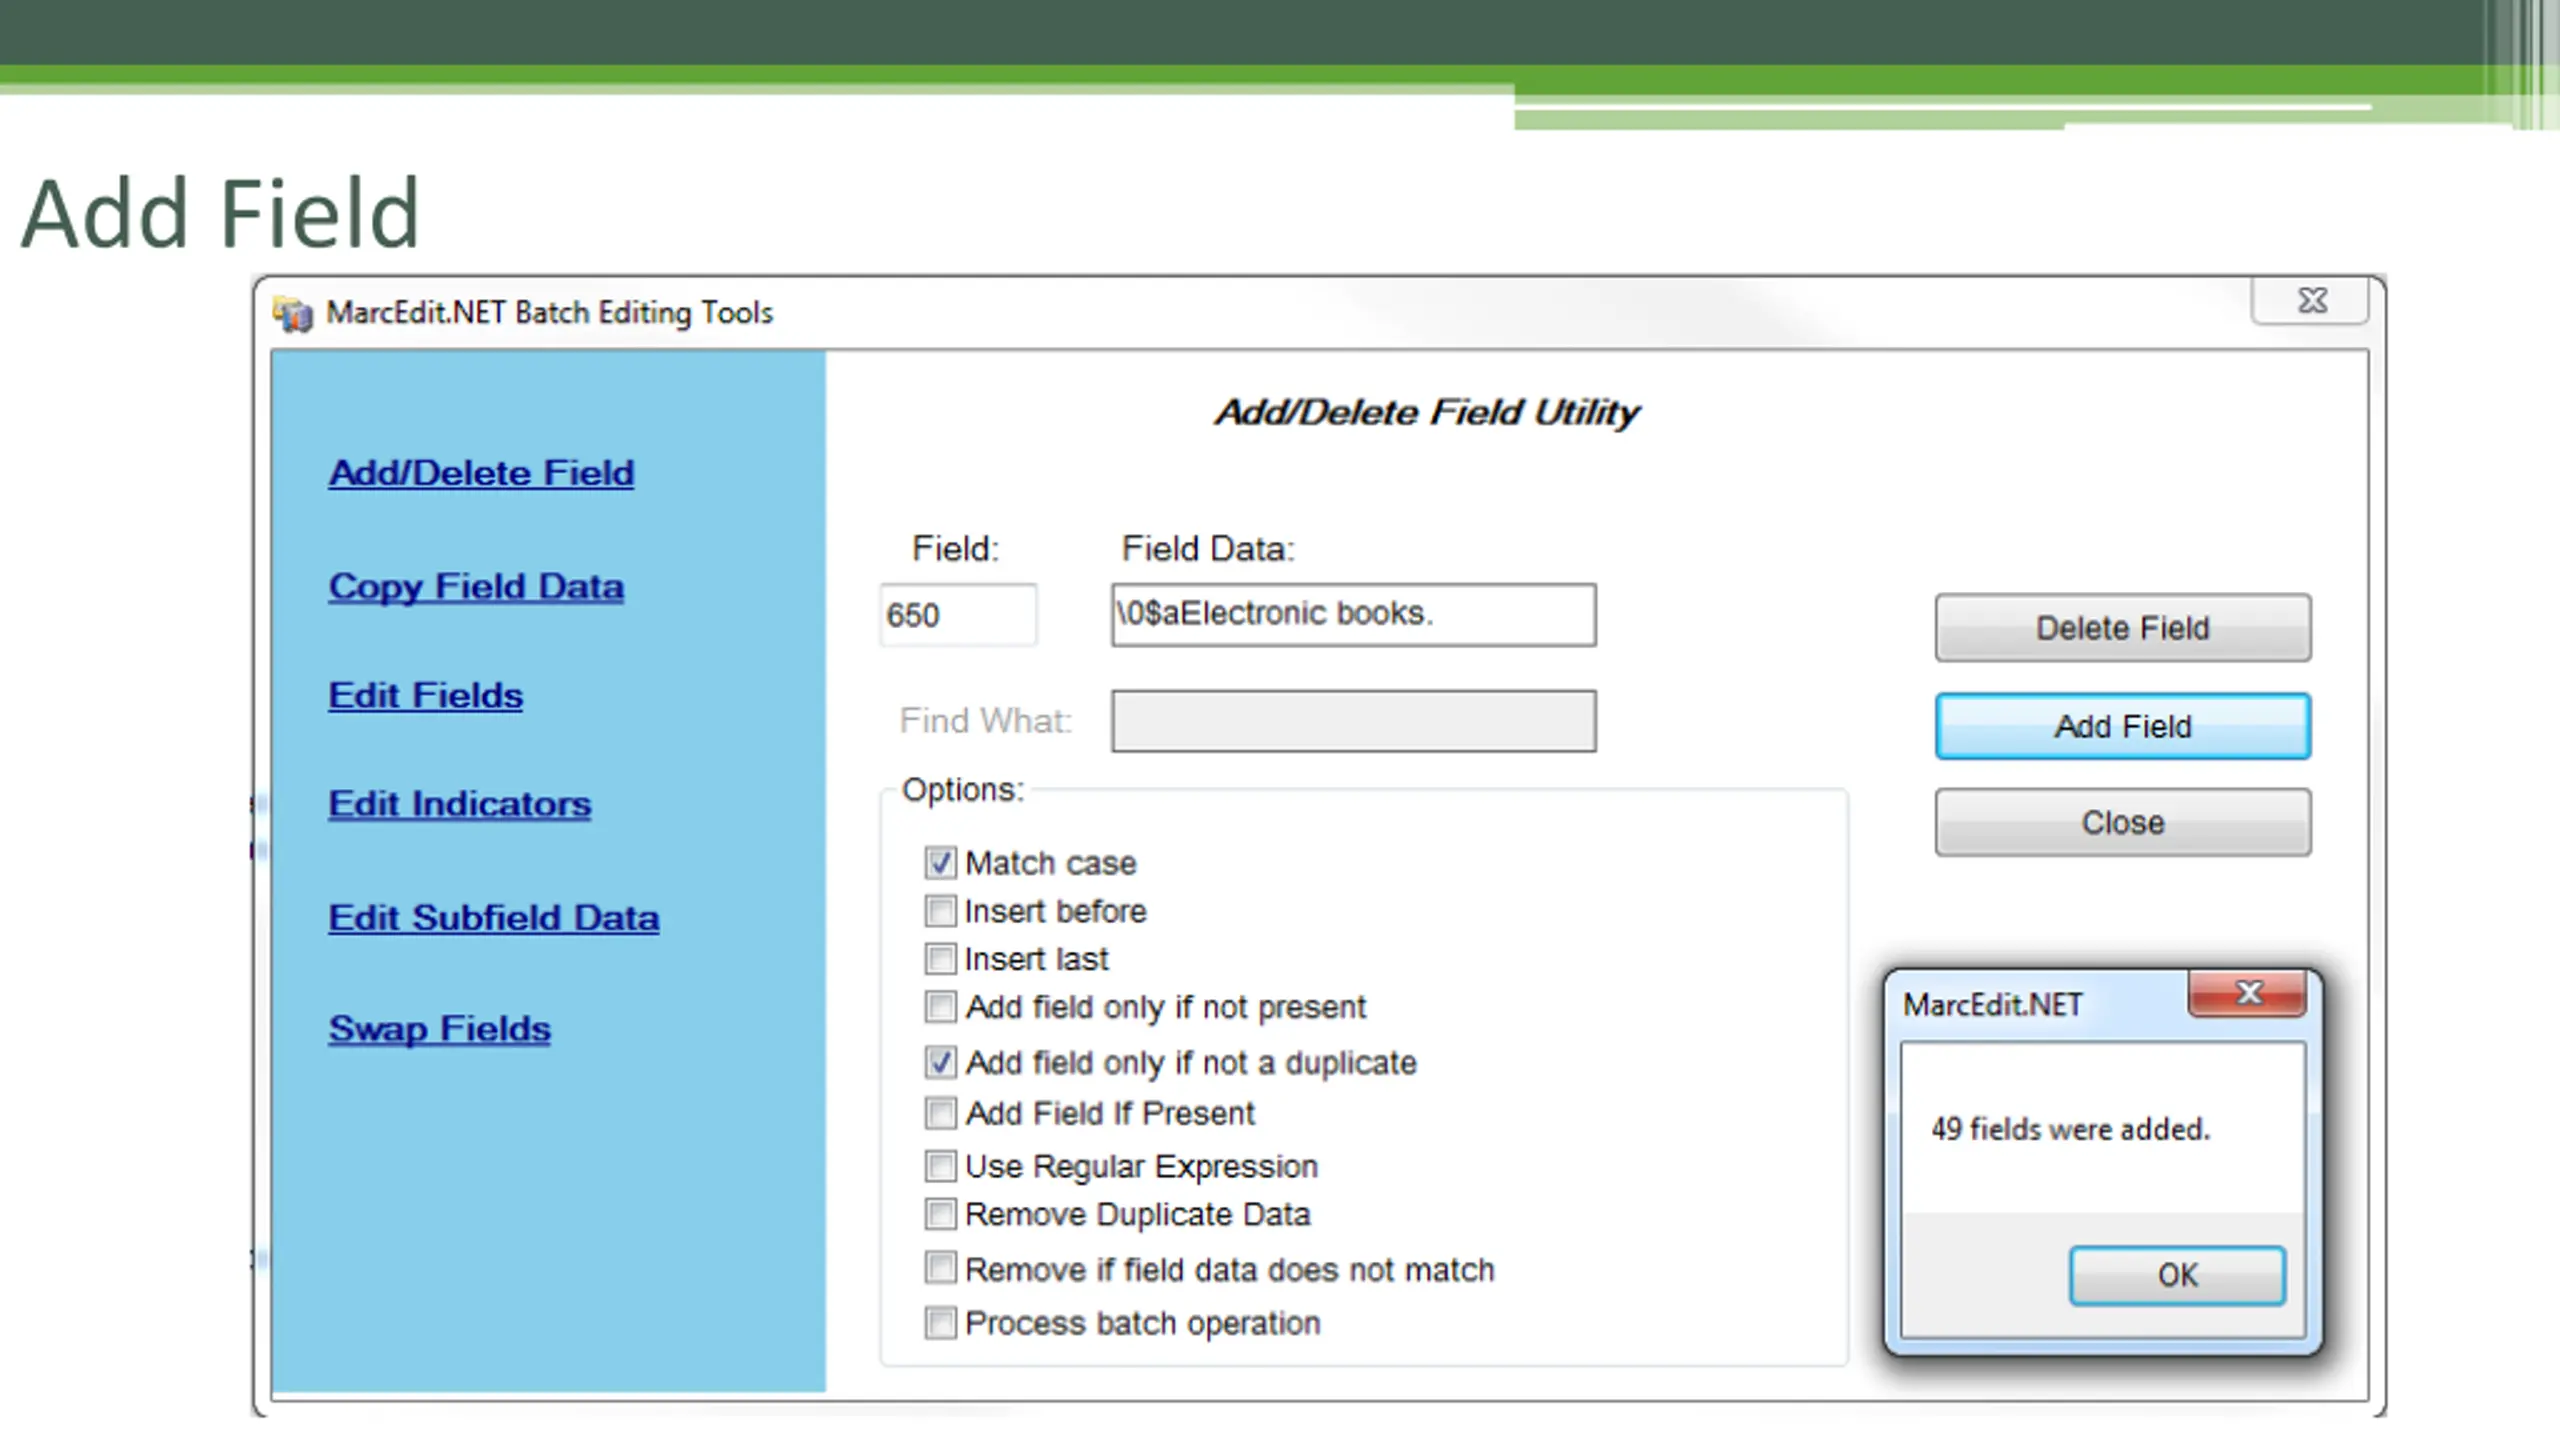Check Remove Duplicate Data
Screen dimensions: 2560x1440
[x=940, y=1214]
